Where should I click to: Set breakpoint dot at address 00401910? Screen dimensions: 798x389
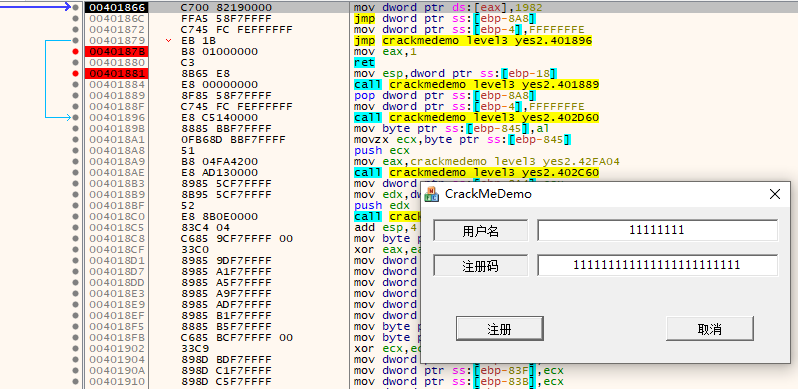coord(76,381)
